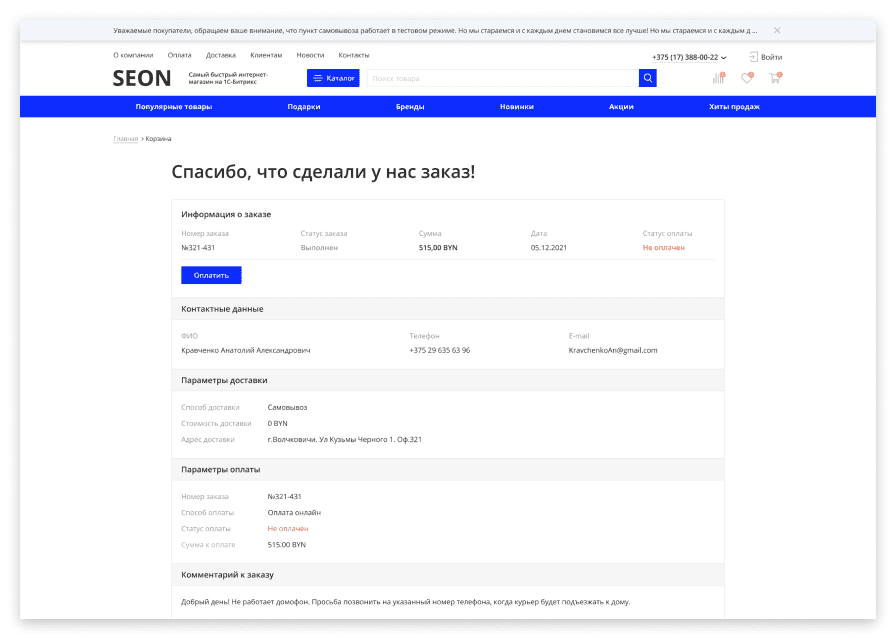Open the shopping cart icon
Screen dimensions: 896x639
pos(775,78)
